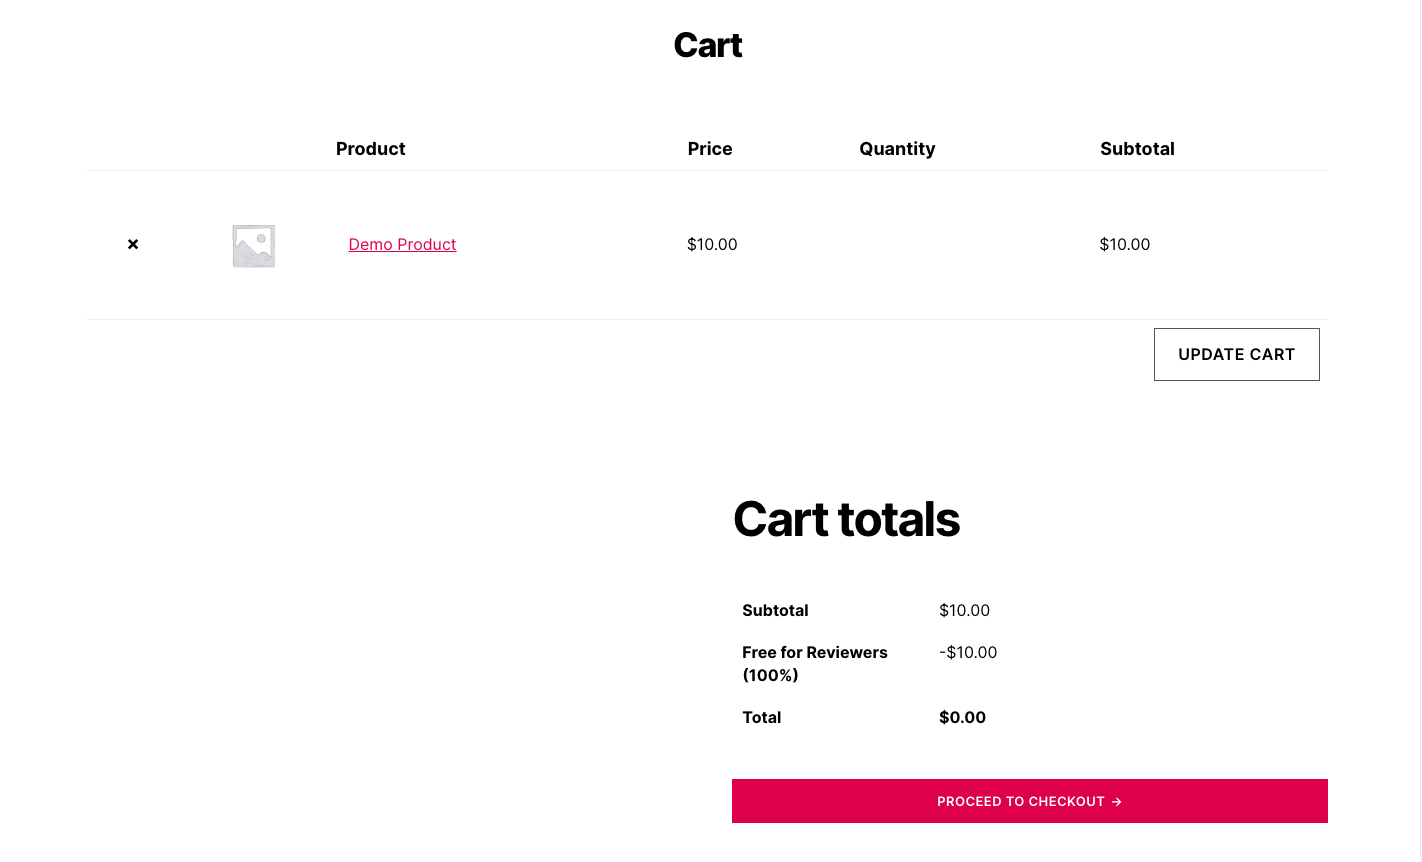Click the $10.00 price in the Demo Product row
1422x862 pixels.
[x=712, y=244]
